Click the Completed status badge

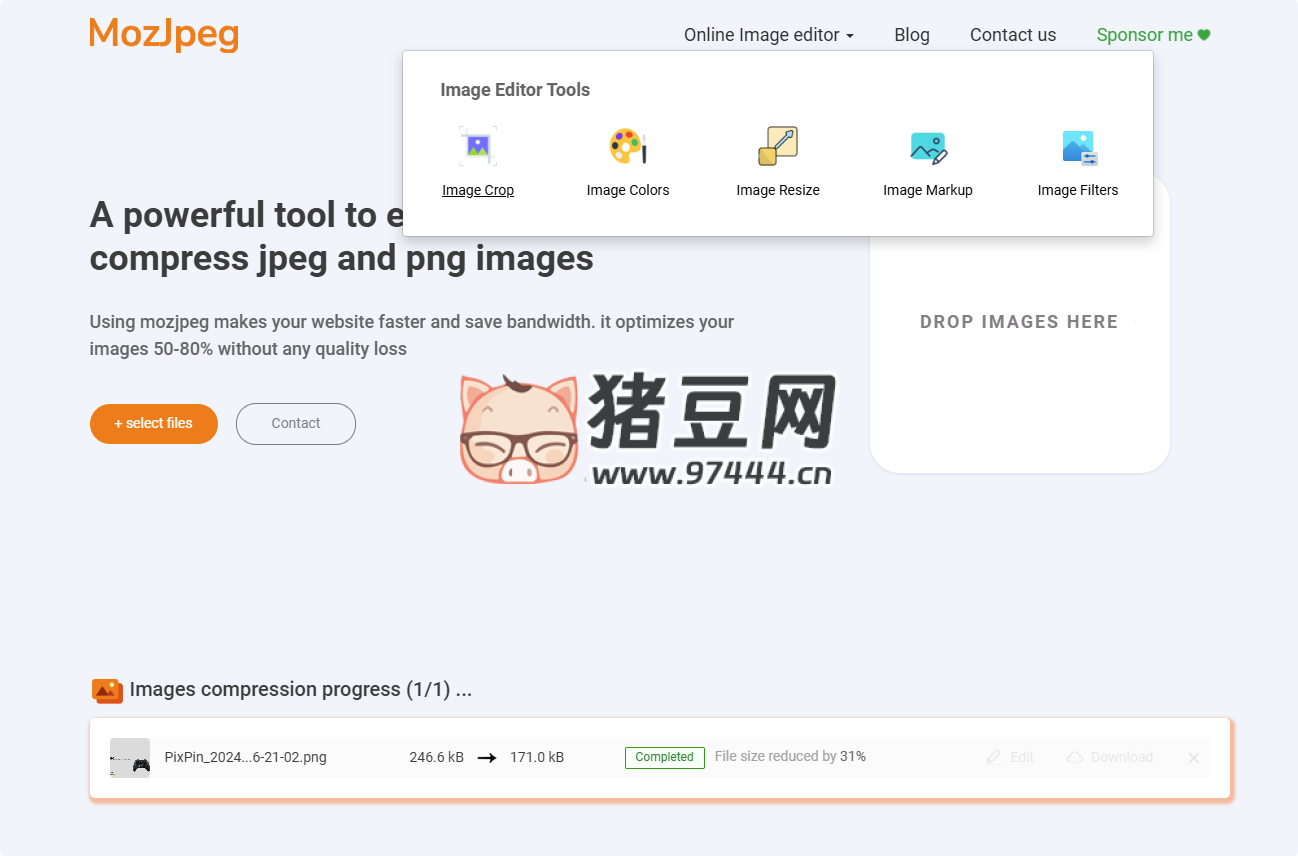coord(664,757)
